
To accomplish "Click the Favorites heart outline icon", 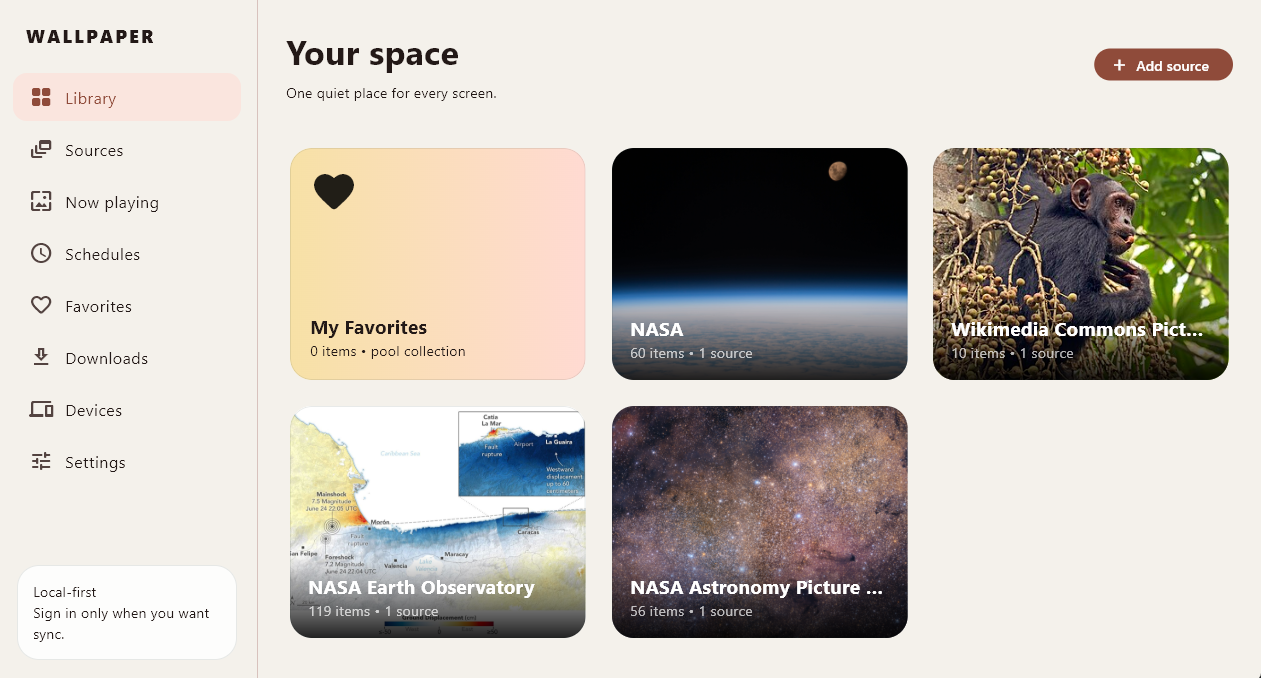I will pyautogui.click(x=41, y=305).
